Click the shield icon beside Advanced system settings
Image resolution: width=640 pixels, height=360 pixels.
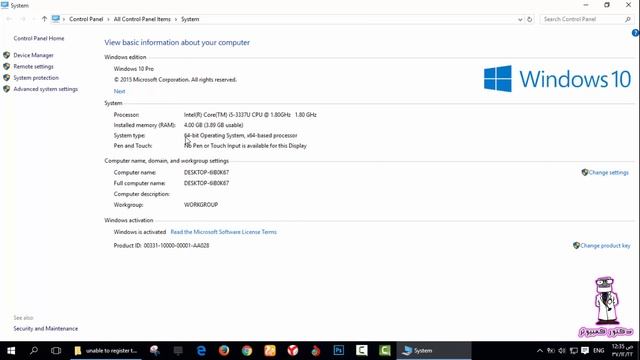pos(7,89)
